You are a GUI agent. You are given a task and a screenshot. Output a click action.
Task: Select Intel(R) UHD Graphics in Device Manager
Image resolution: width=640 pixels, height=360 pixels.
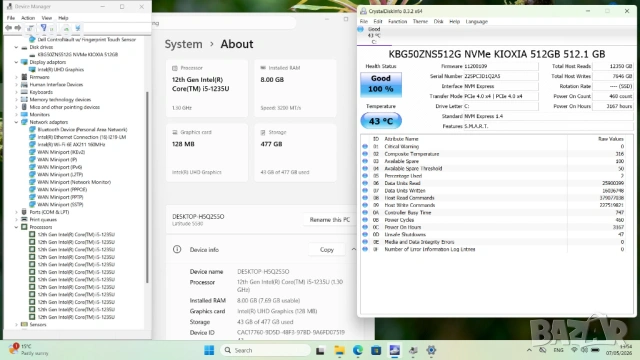(x=60, y=70)
